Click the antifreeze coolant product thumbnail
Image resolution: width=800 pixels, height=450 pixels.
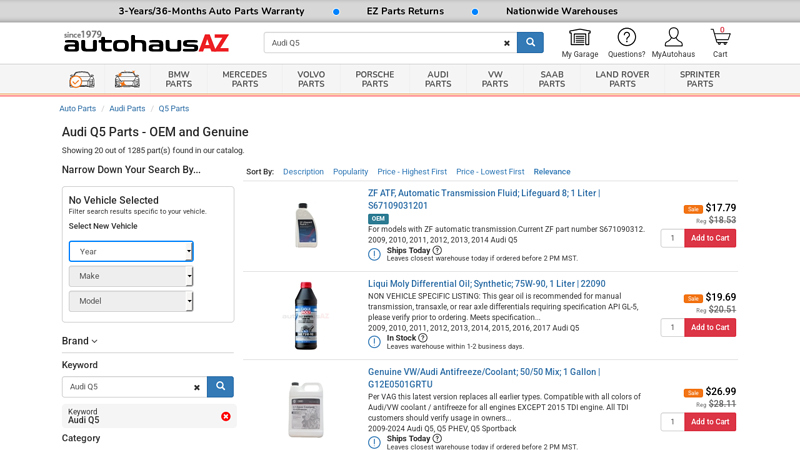pos(305,409)
